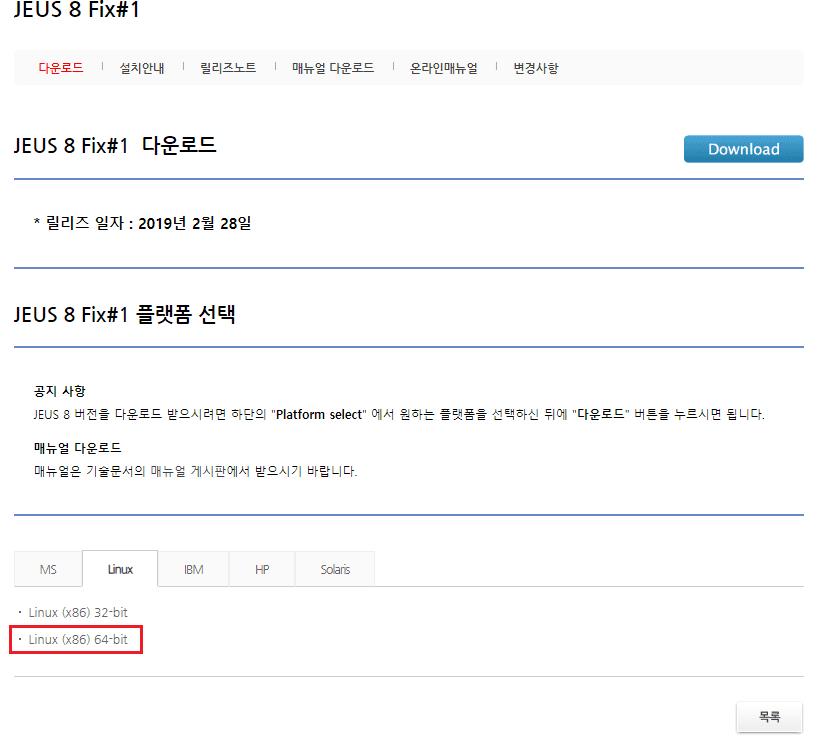Screen dimensions: 817x741
Task: Switch to the Solaris platform tab
Action: (335, 569)
